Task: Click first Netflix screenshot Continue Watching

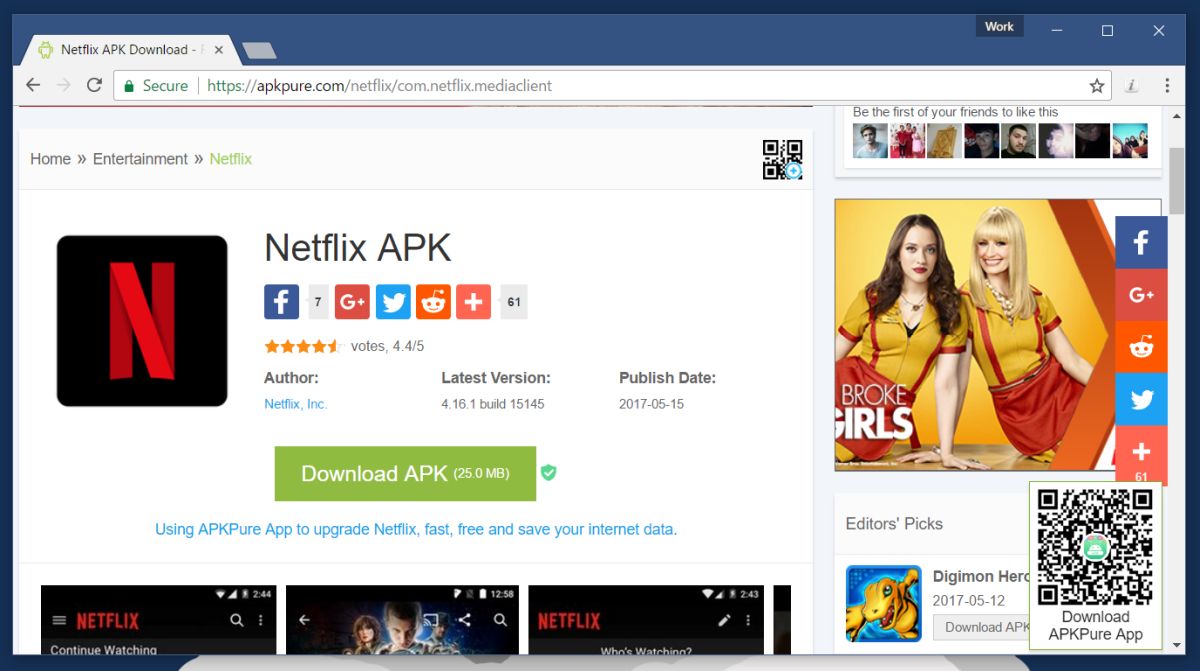Action: [158, 621]
